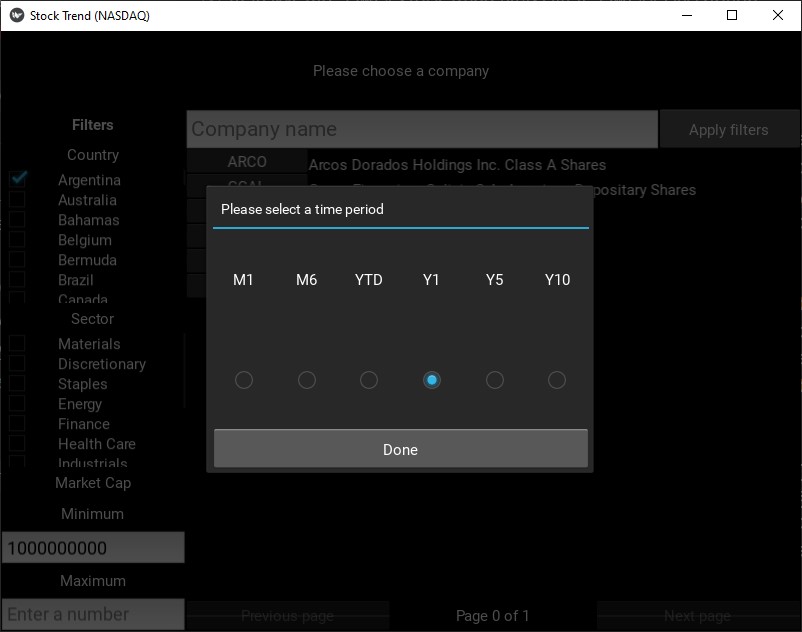Minimize the Stock Trend window
Screen dimensions: 802x632
pos(687,15)
